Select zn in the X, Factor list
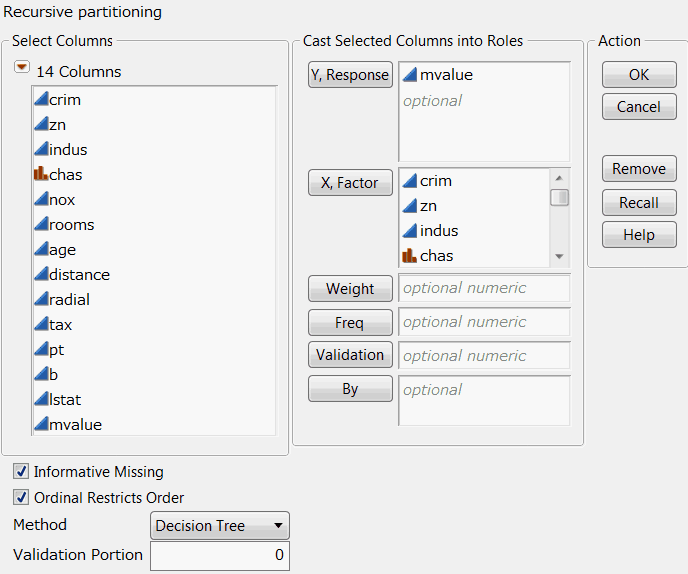 [x=428, y=206]
